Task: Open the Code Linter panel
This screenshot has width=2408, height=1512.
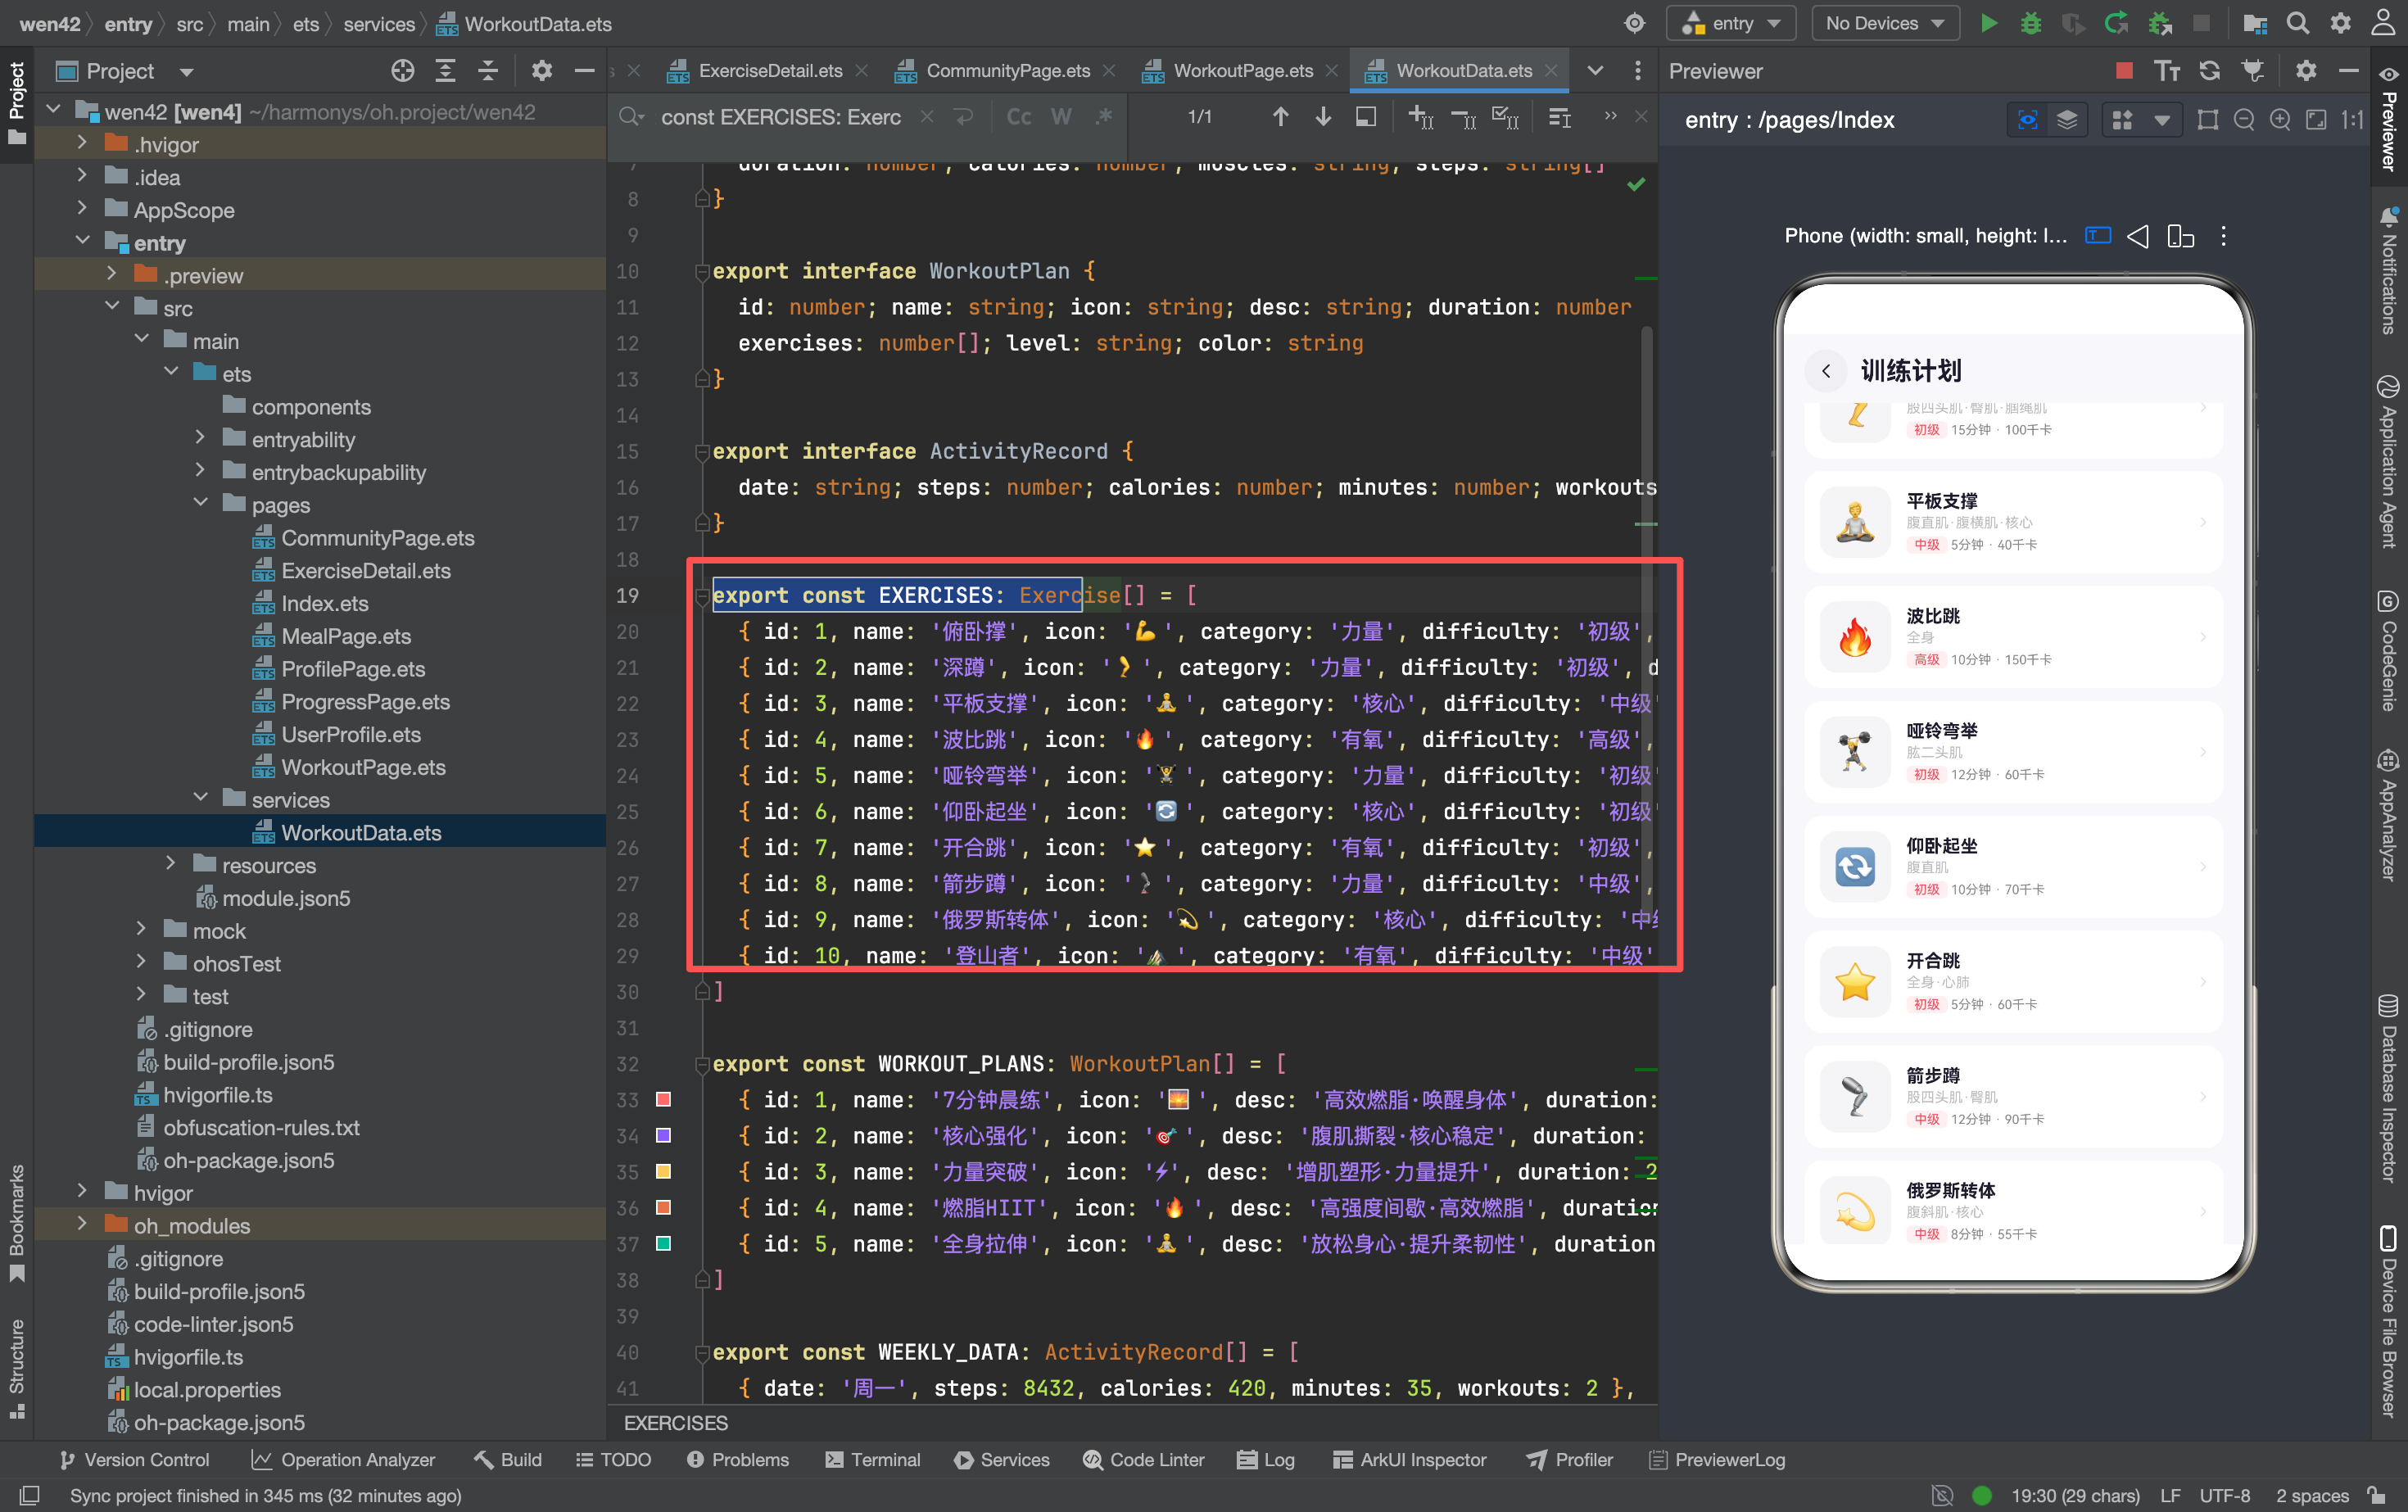Action: [1144, 1459]
